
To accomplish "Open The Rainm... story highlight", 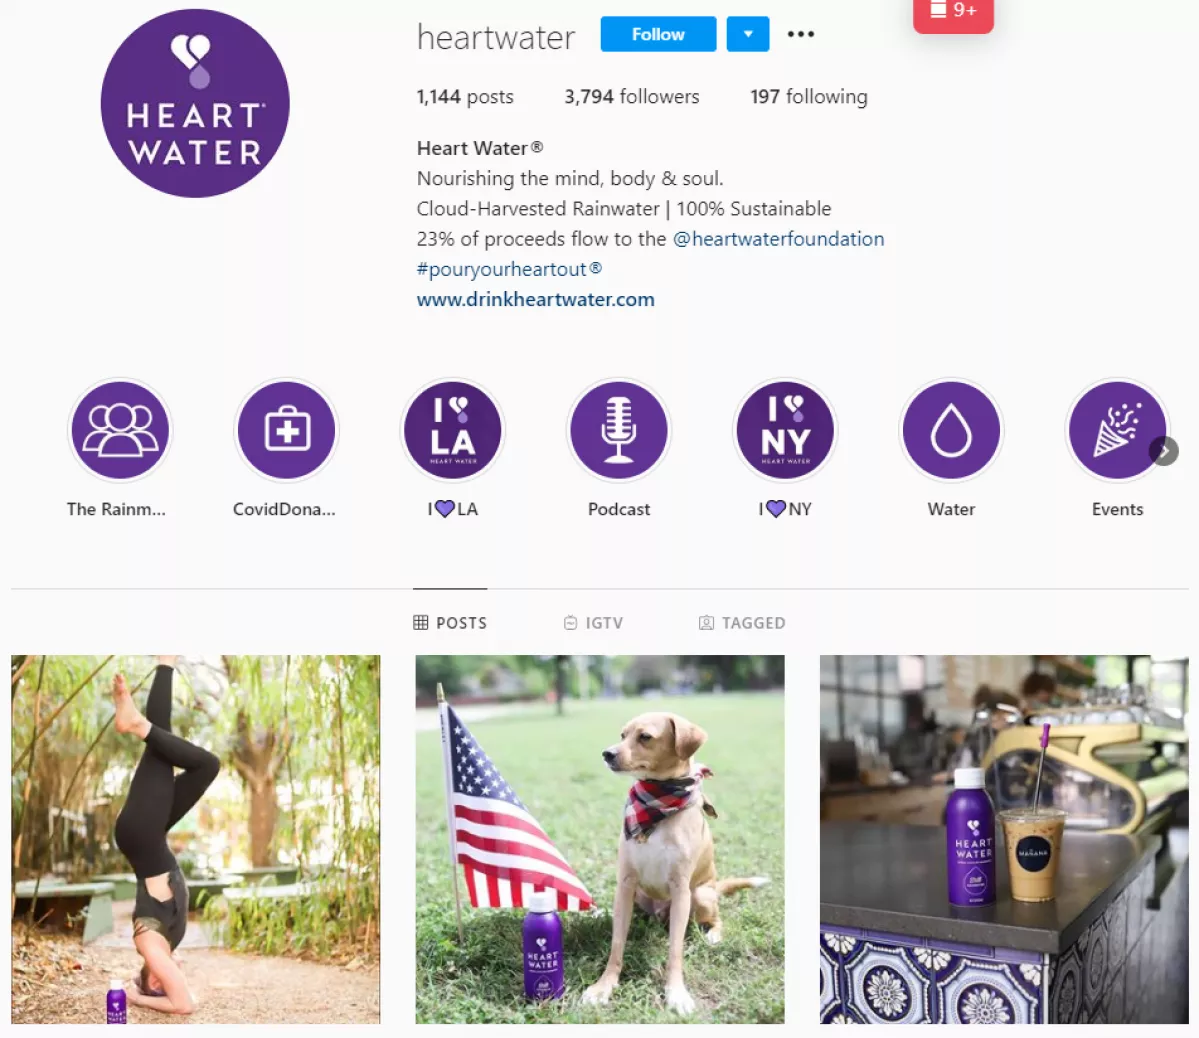I will click(120, 430).
